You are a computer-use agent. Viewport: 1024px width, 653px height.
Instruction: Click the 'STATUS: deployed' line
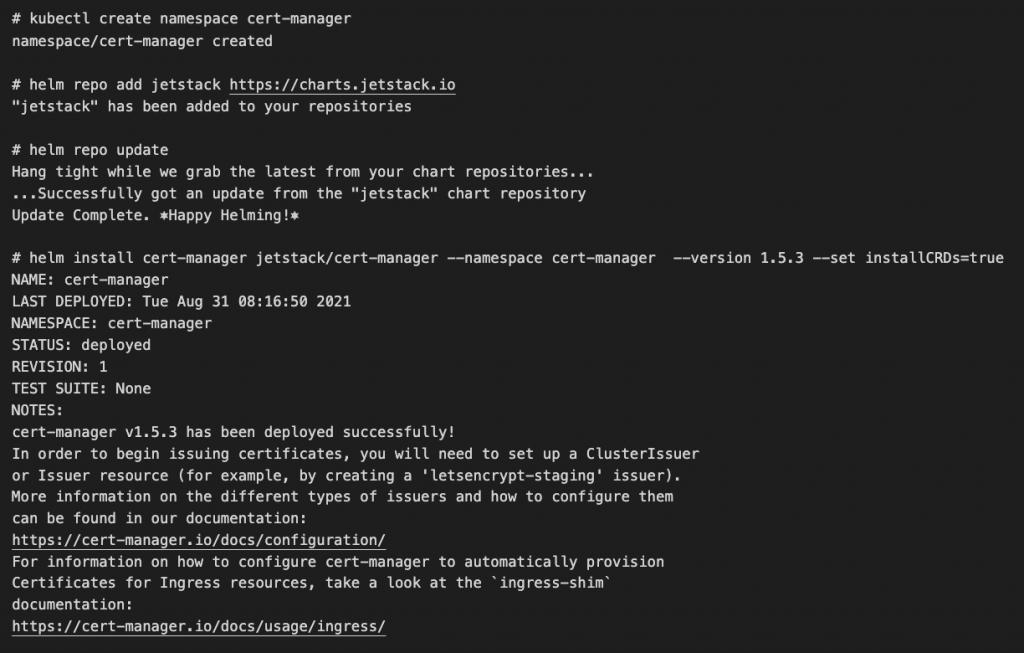point(81,345)
